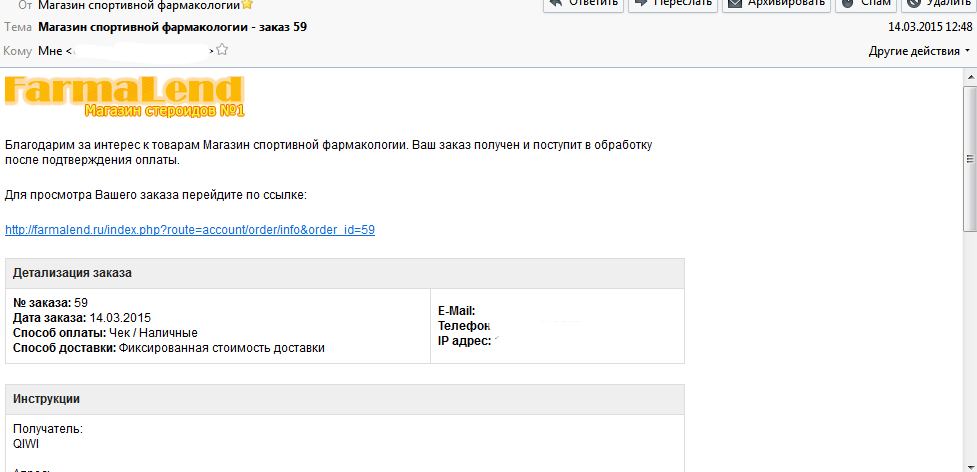The image size is (977, 472).
Task: Toggle the empty star next to recipient
Action: coord(222,49)
